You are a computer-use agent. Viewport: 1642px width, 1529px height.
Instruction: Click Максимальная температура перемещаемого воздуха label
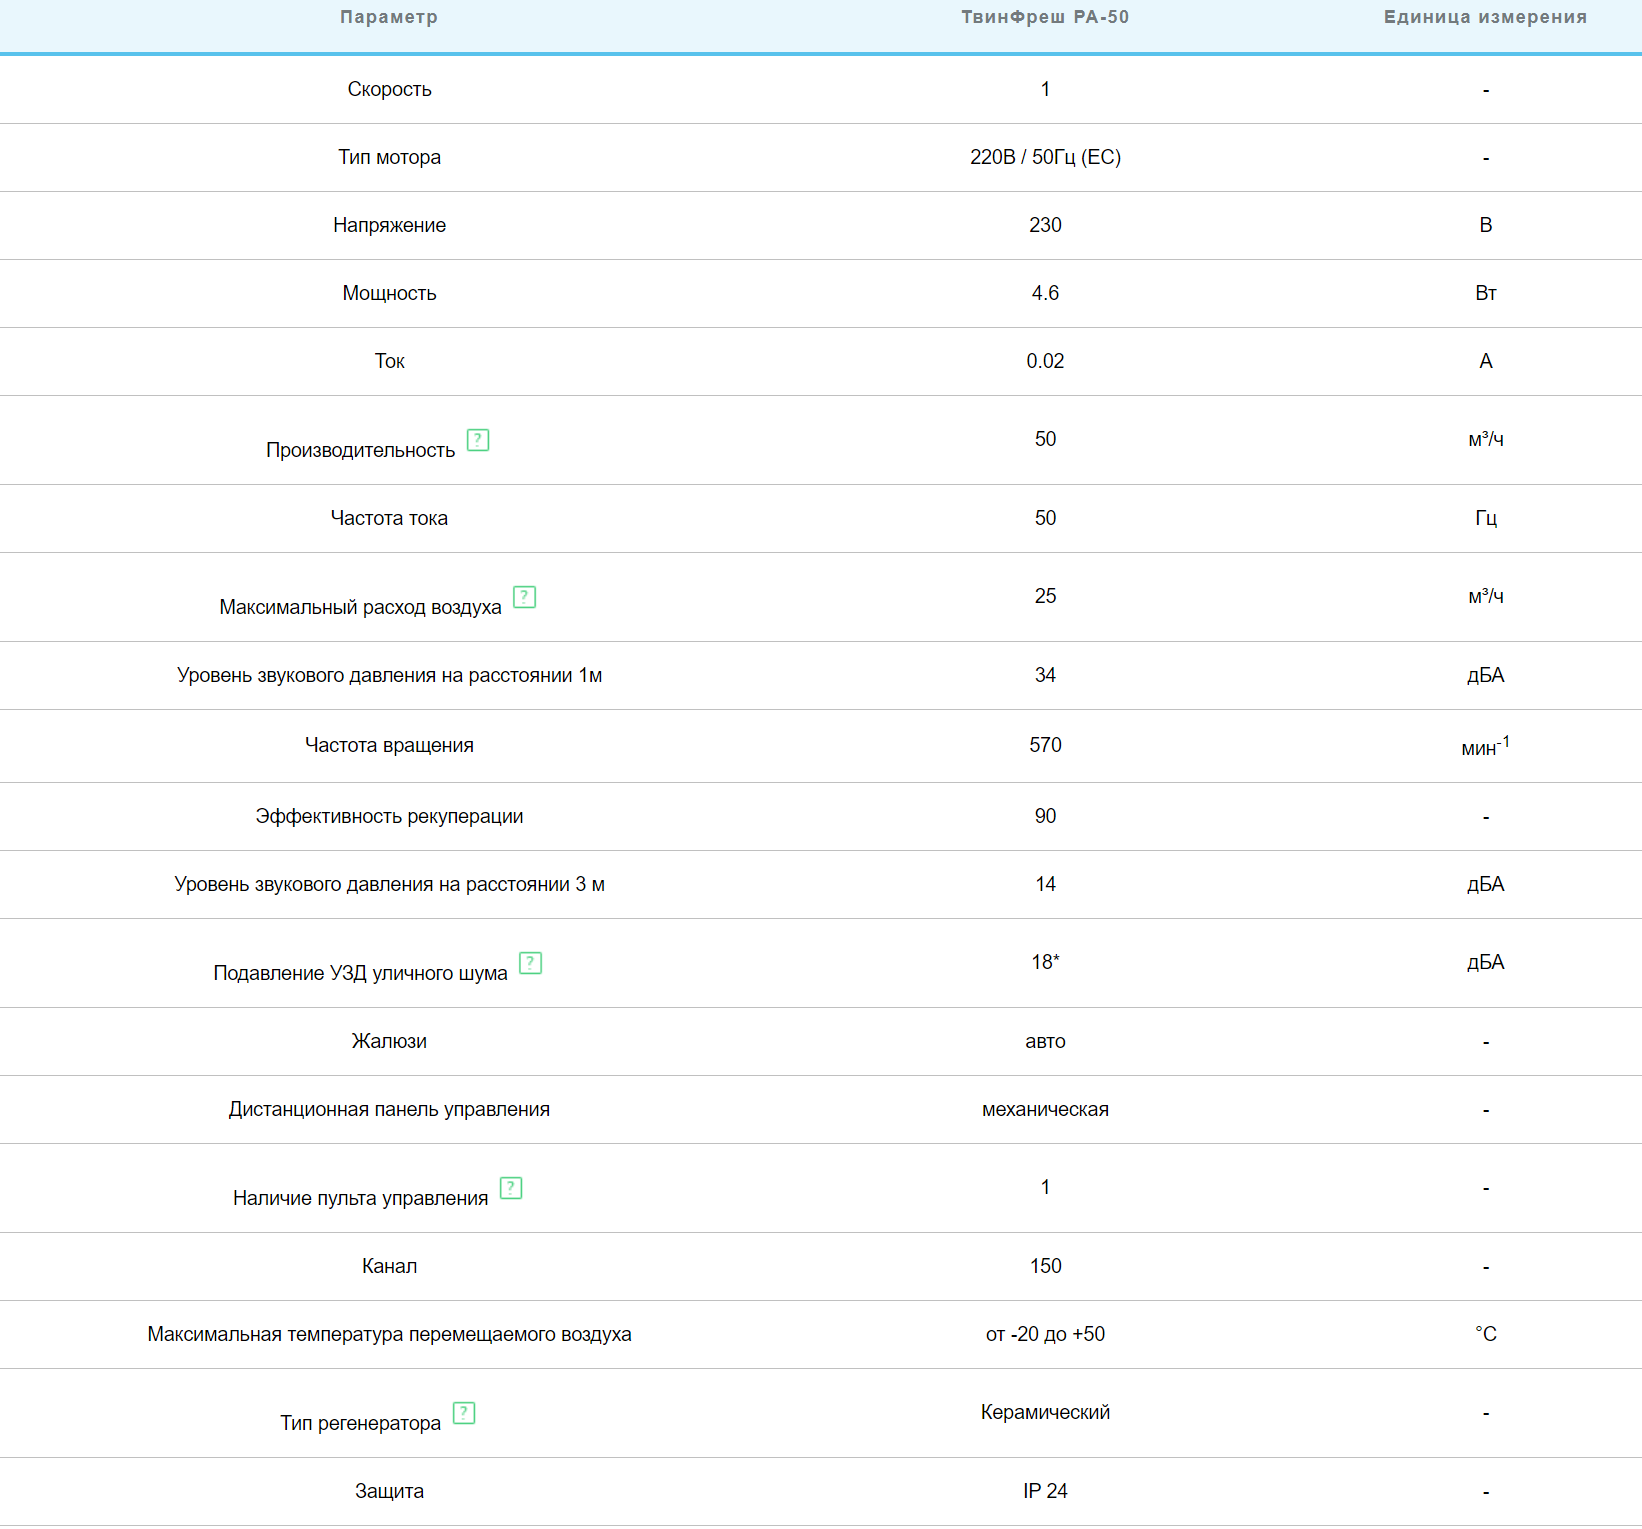[389, 1334]
